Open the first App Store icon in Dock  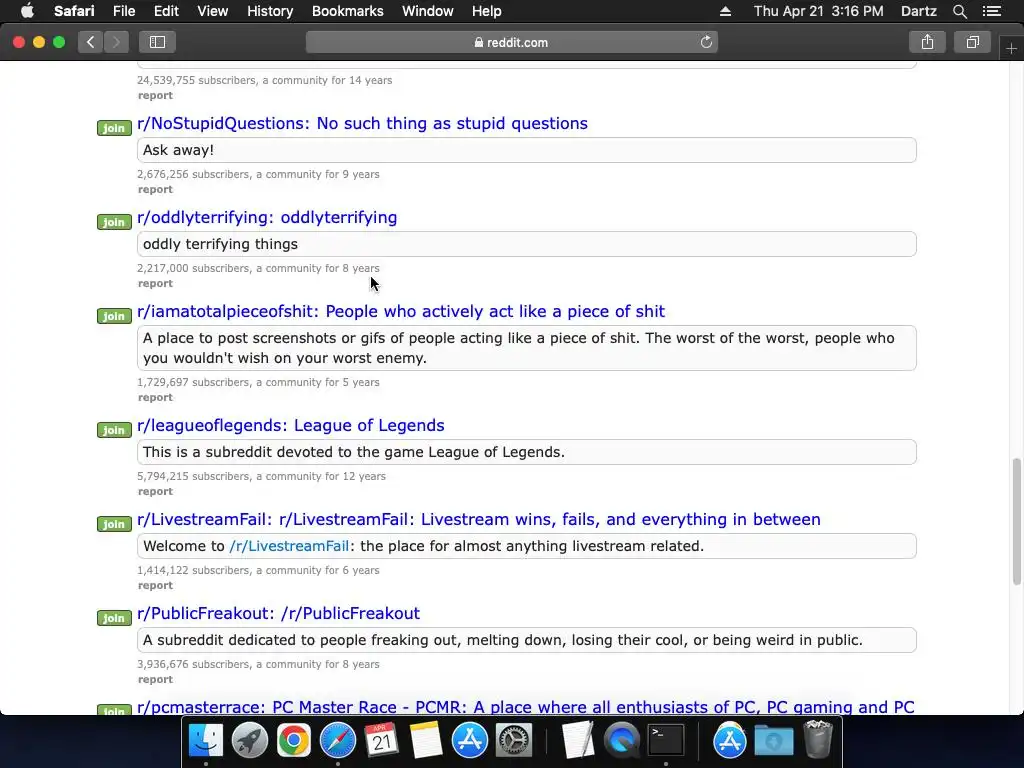pos(470,741)
